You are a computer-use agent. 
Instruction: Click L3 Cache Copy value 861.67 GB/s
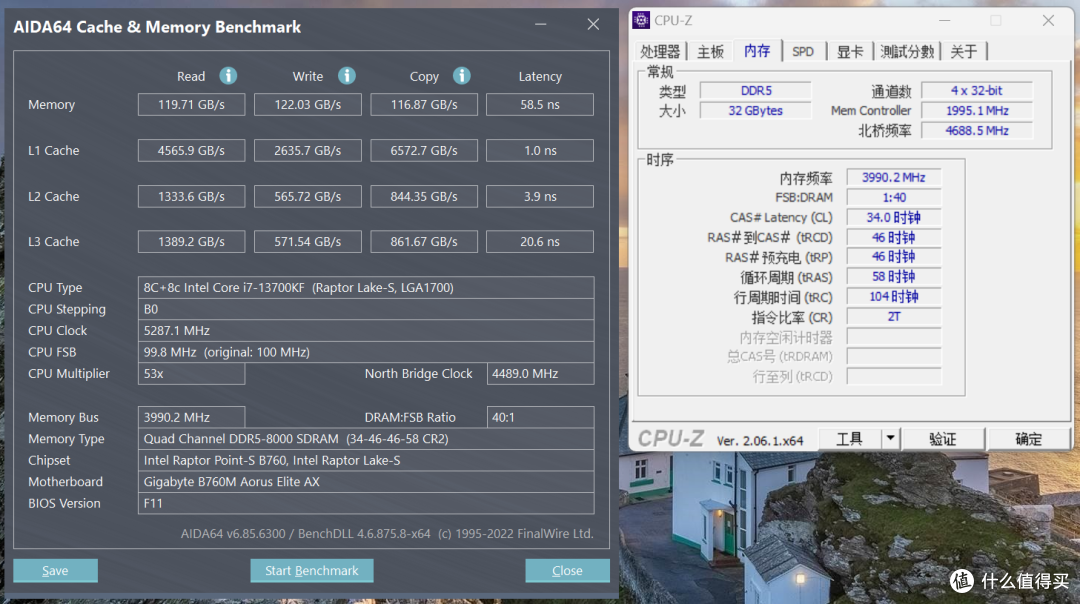coord(424,242)
